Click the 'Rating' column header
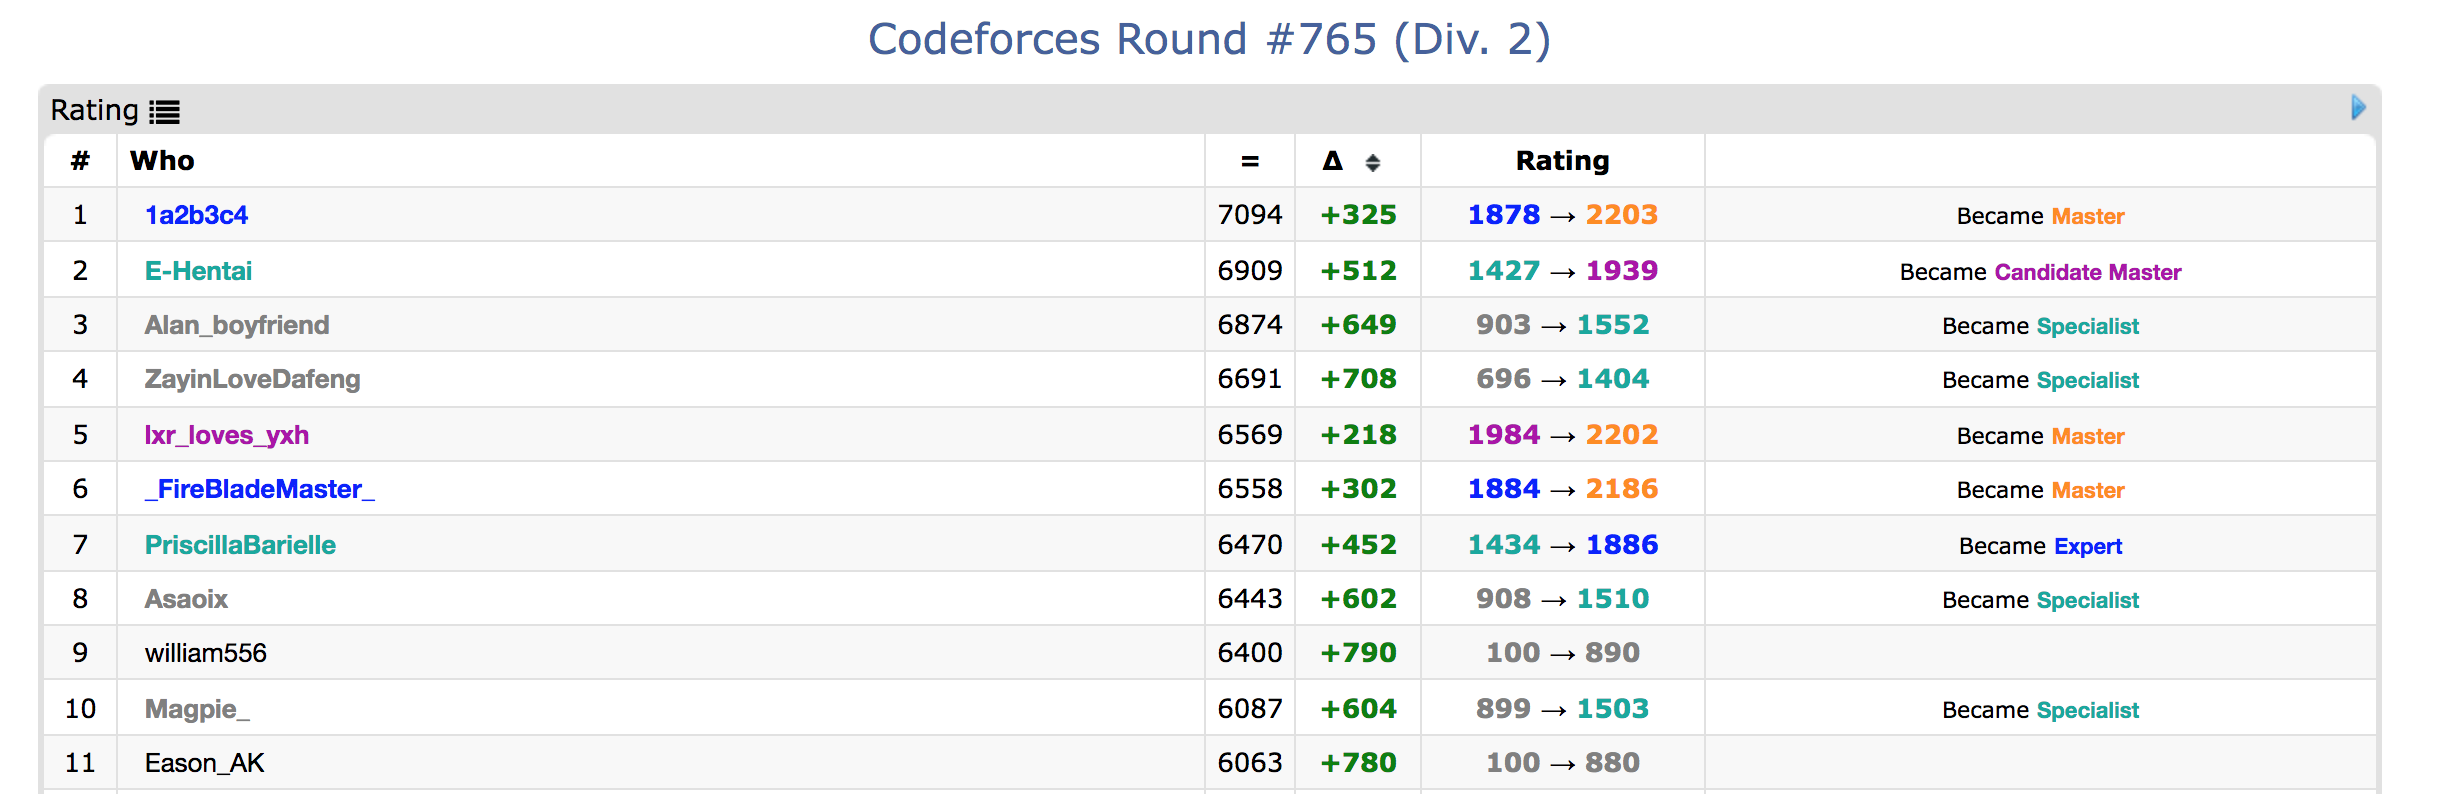This screenshot has width=2438, height=794. tap(1562, 161)
